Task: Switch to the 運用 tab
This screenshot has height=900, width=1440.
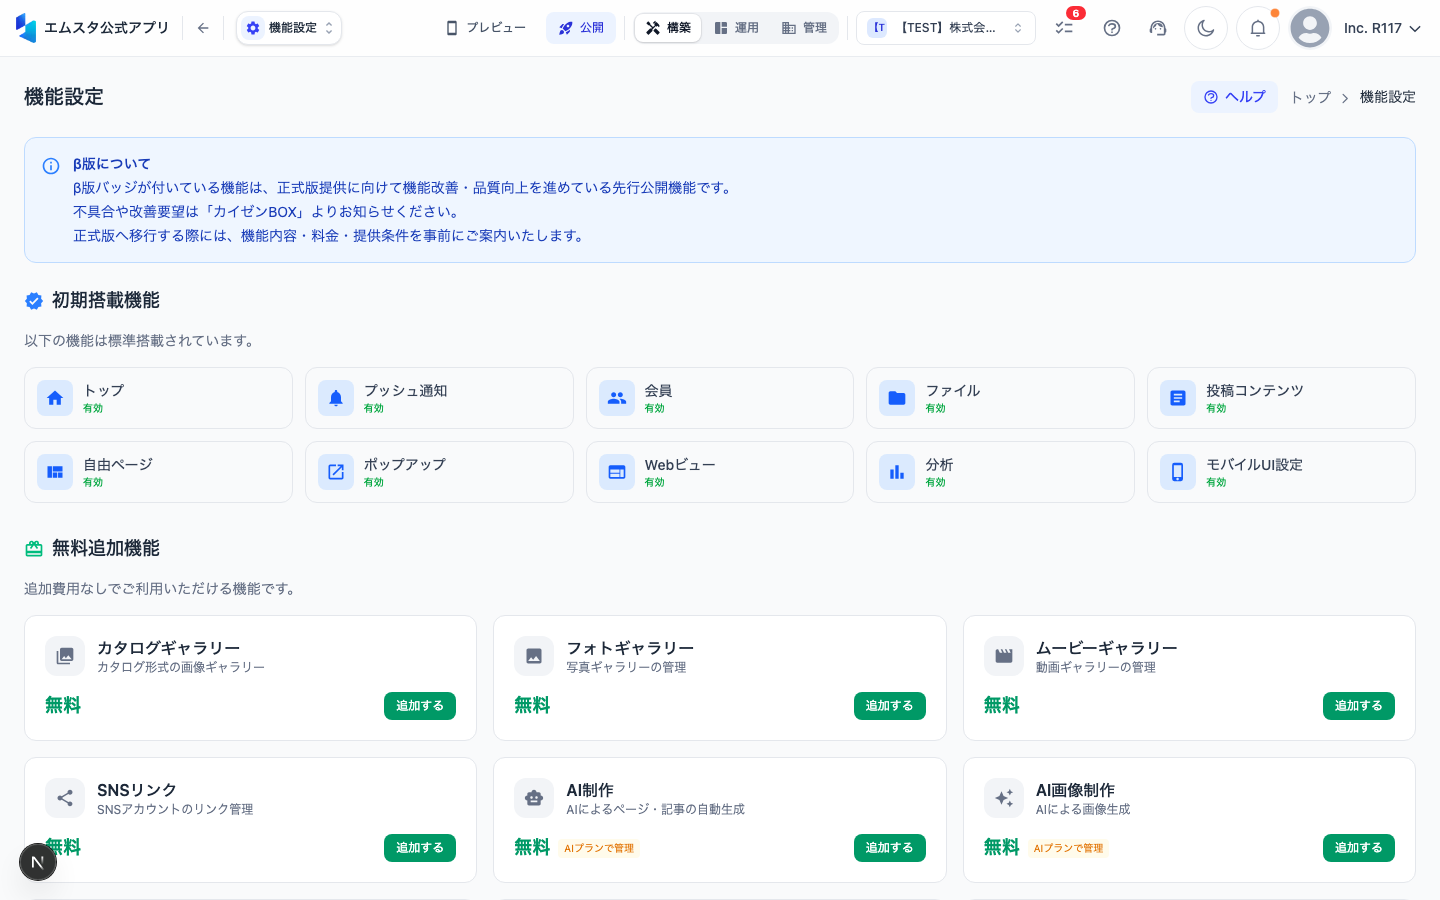Action: 736,28
